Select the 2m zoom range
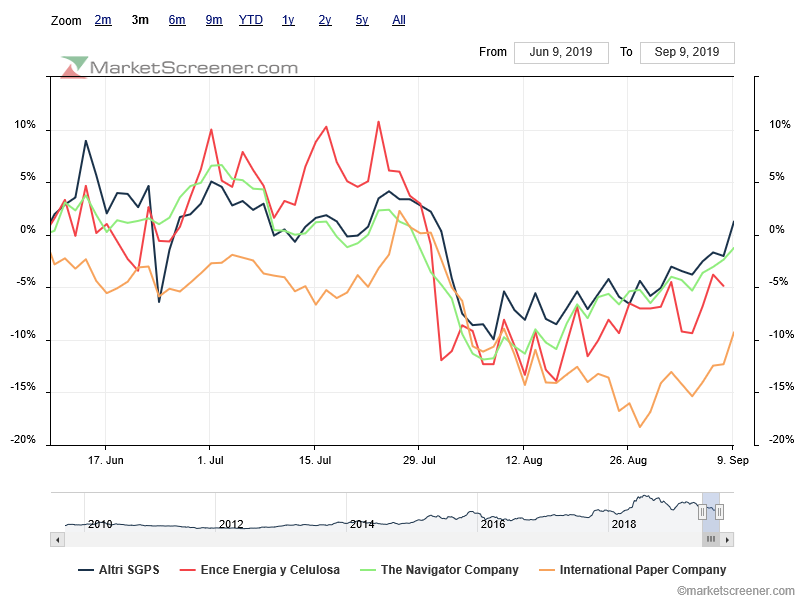Screen dimensions: 805x600 103,20
